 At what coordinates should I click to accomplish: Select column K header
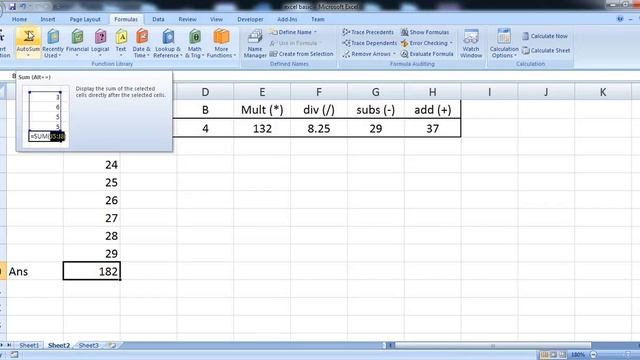[603, 92]
